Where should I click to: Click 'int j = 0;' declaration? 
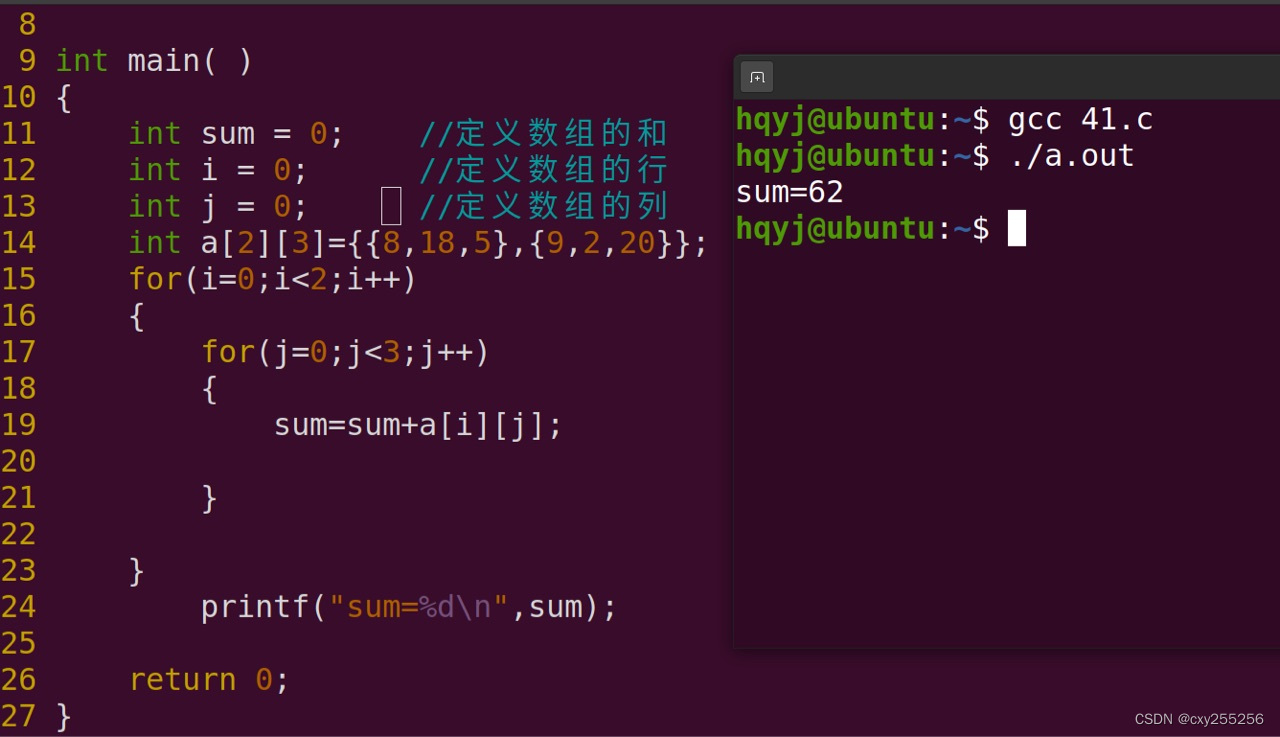click(x=218, y=206)
